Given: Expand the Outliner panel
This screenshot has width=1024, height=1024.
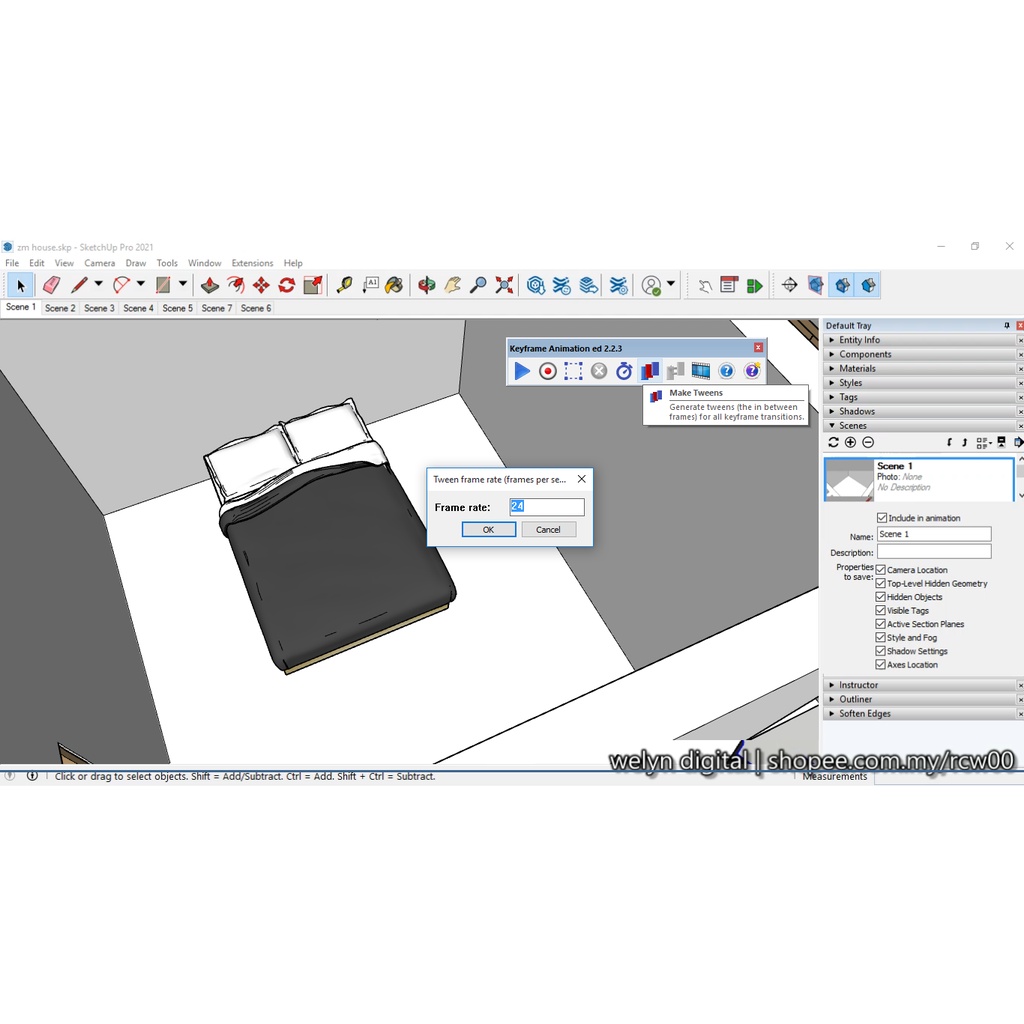Looking at the screenshot, I should tap(855, 699).
